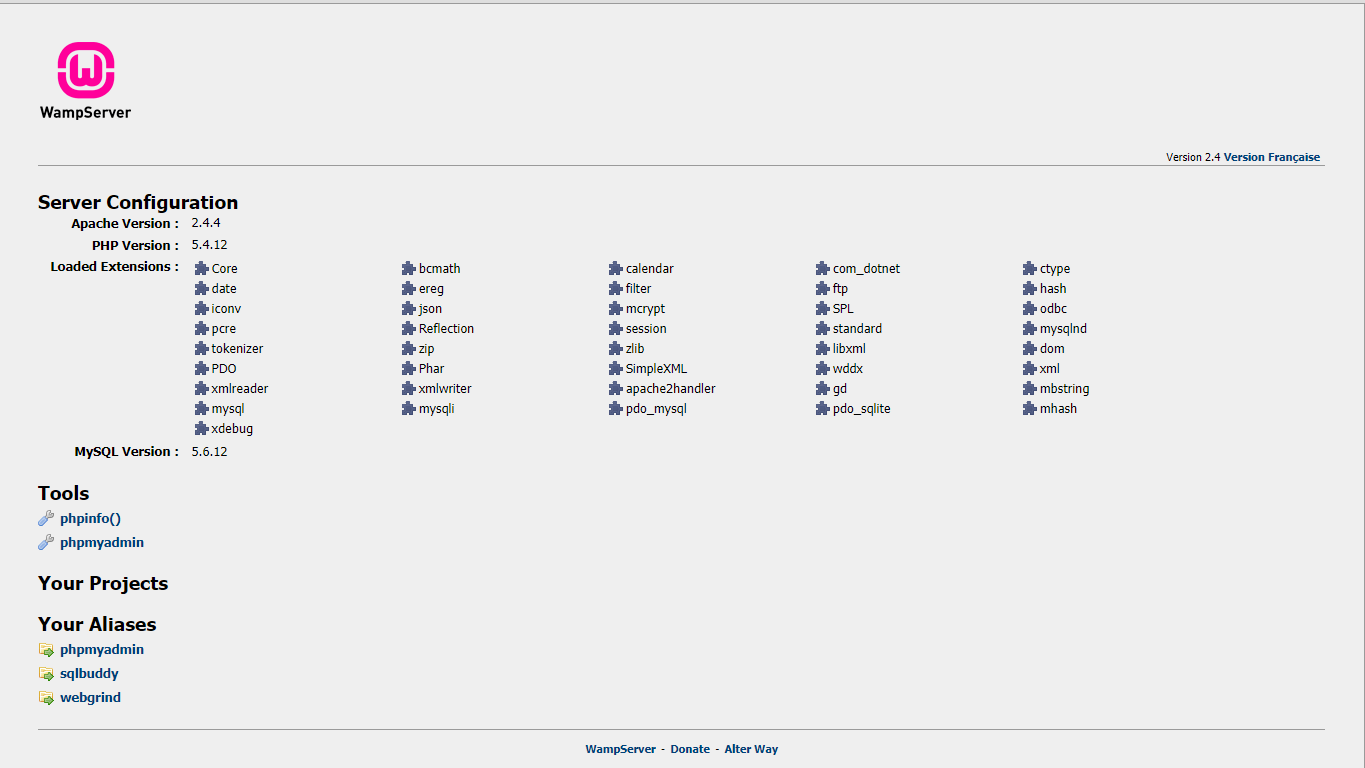Screen dimensions: 1365x768
Task: Click the puzzle icon beside mbstring
Action: click(1030, 389)
